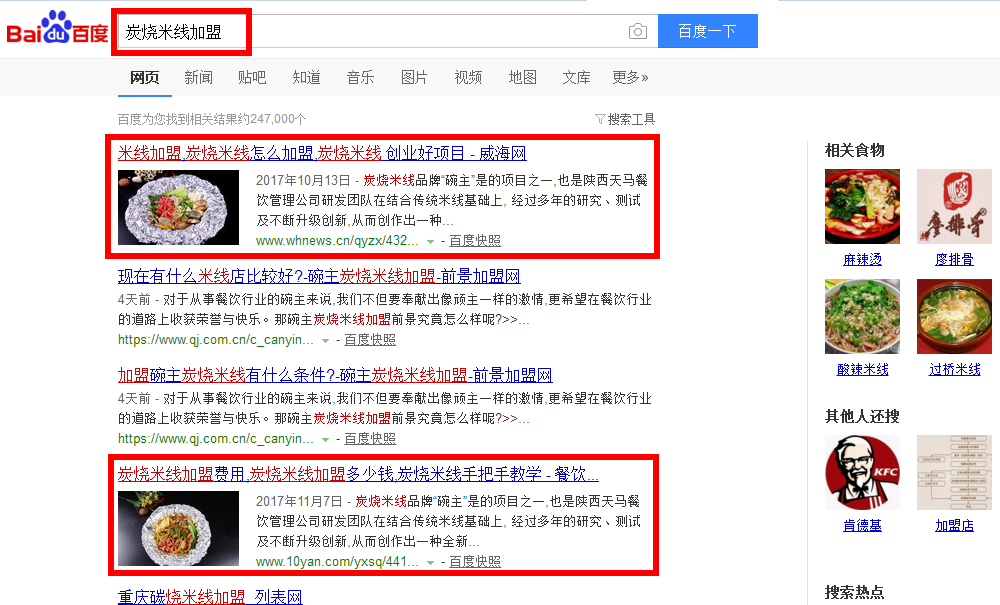The width and height of the screenshot is (1000, 605).
Task: Open the 过桥米线 food thumbnail
Action: [954, 316]
